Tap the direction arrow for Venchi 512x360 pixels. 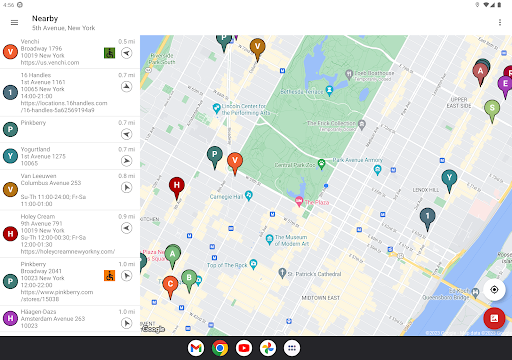click(x=126, y=53)
